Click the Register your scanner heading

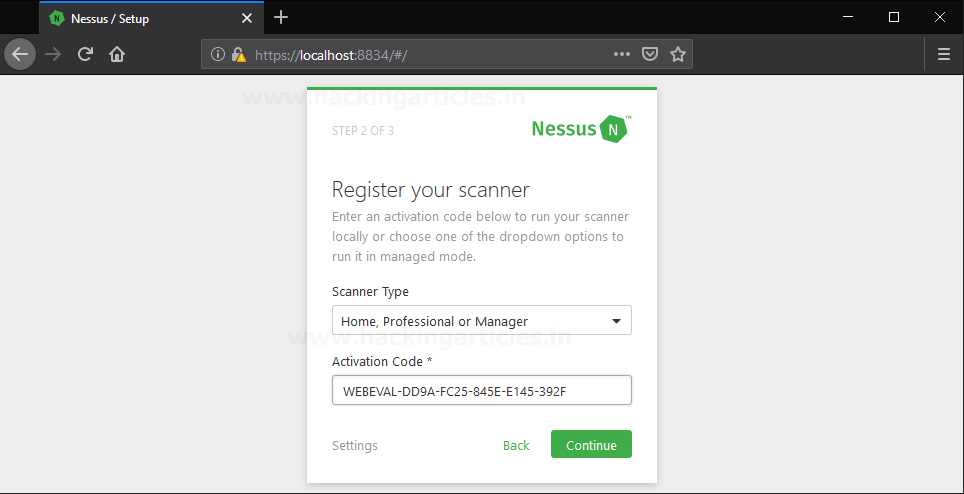click(x=430, y=190)
